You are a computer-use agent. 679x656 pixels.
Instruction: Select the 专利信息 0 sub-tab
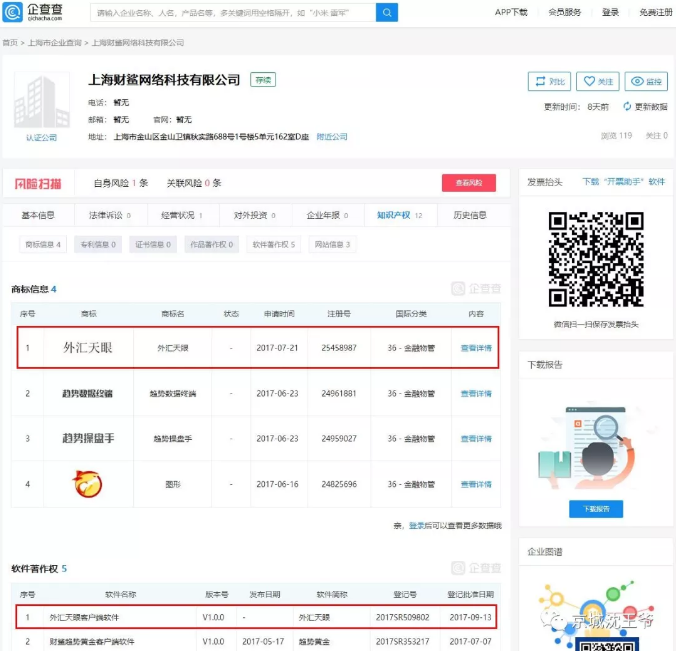tap(98, 245)
